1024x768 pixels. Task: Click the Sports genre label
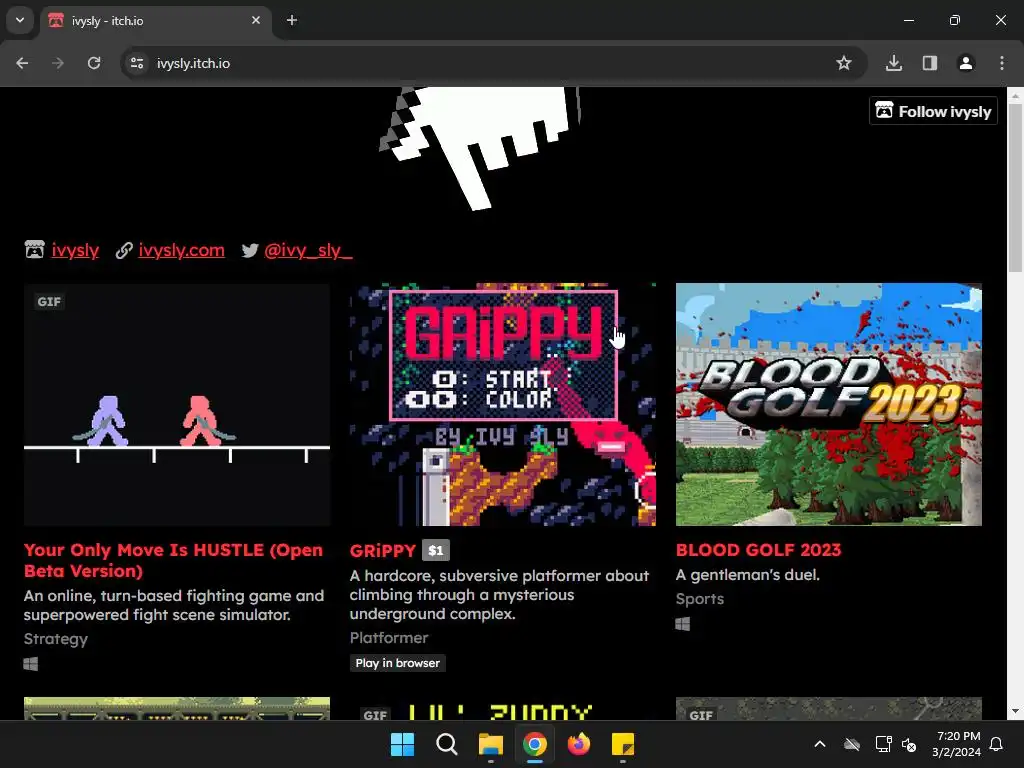coord(700,599)
